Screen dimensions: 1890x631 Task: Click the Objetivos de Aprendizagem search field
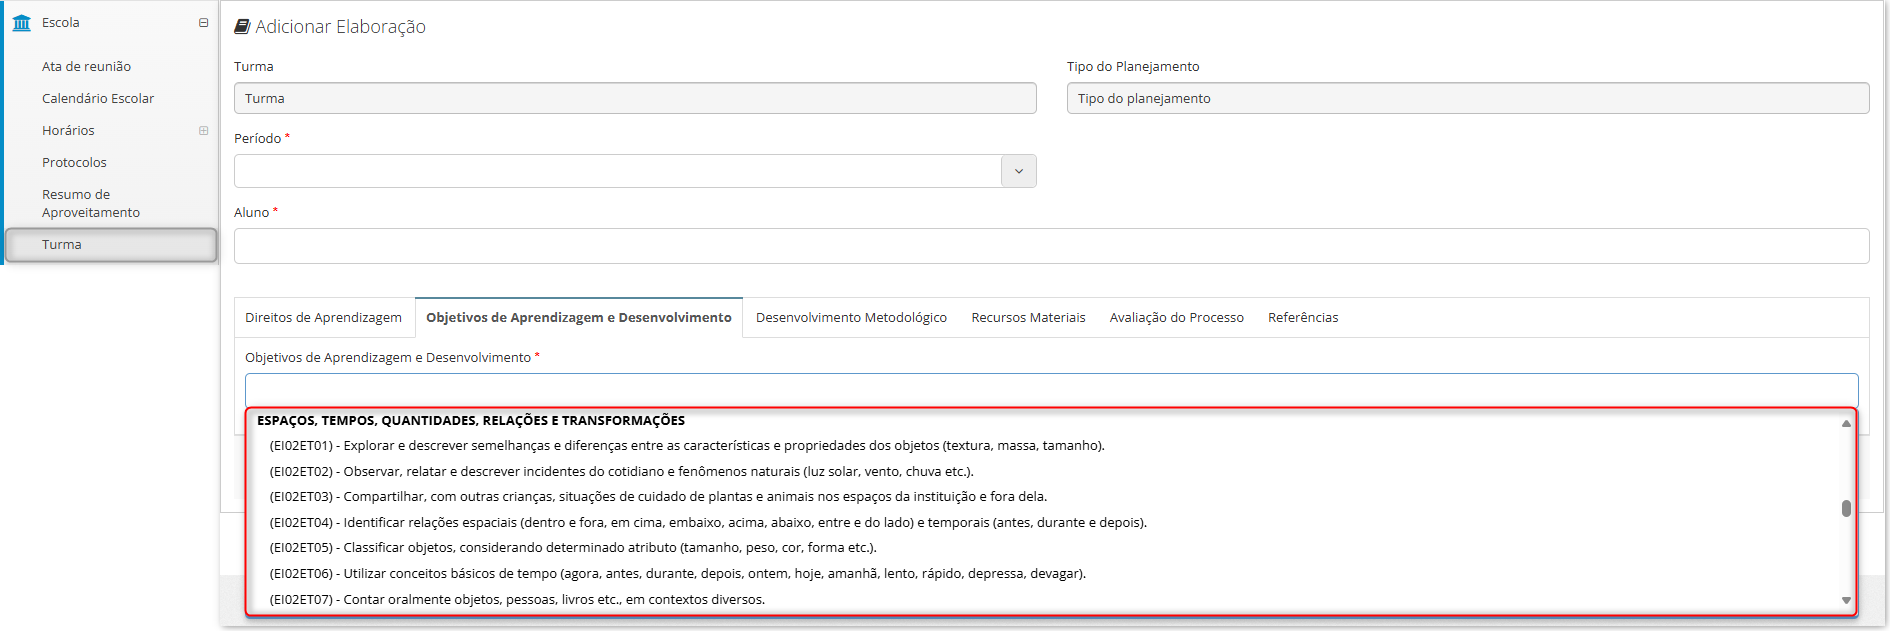[x=1052, y=390]
